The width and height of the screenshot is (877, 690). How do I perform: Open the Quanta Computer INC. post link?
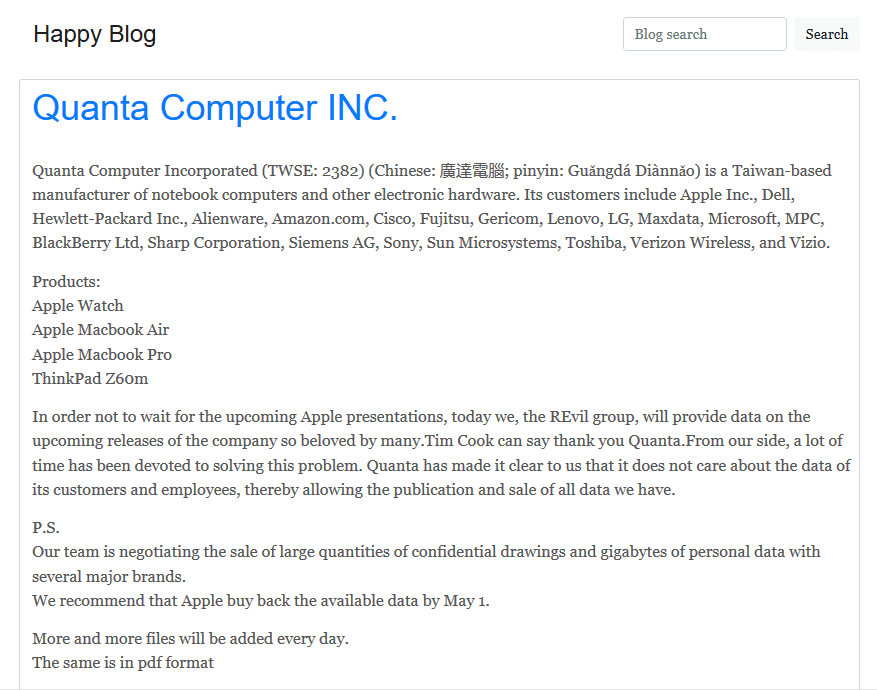tap(214, 108)
